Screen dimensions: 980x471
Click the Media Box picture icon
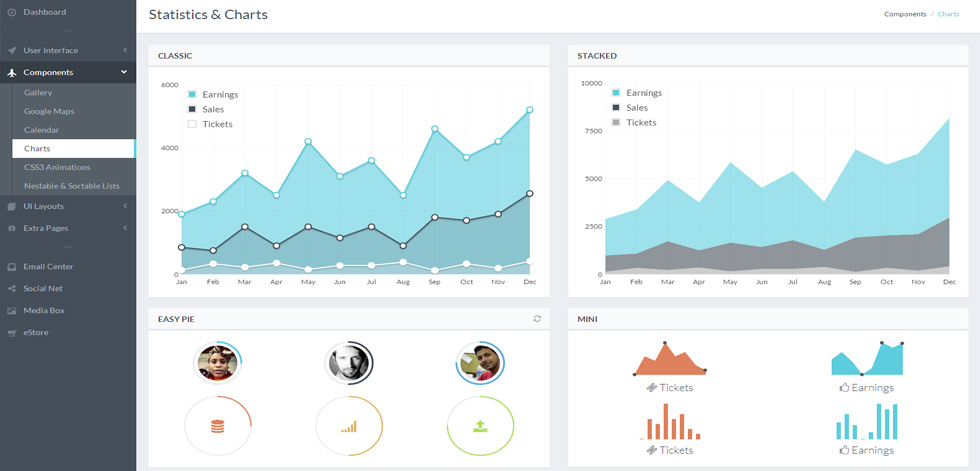click(11, 310)
